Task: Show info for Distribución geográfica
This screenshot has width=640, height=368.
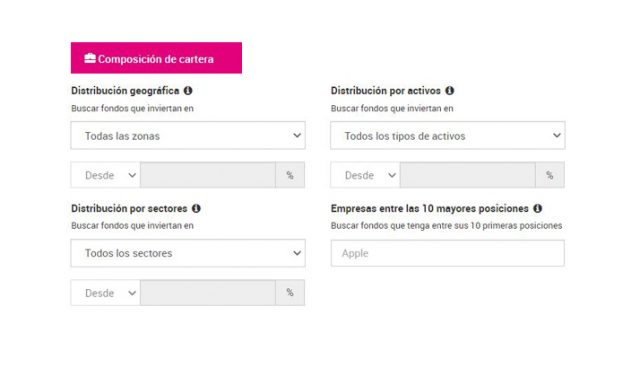Action: 188,91
